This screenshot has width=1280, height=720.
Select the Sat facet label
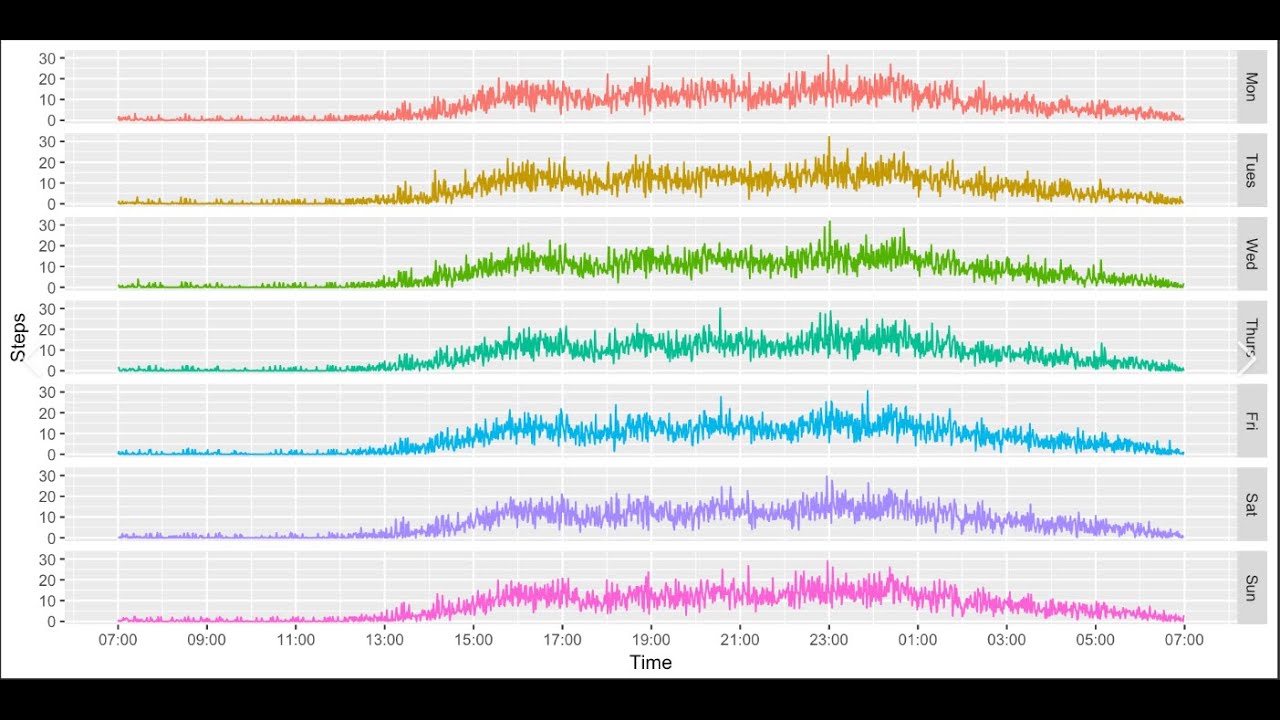[x=1251, y=503]
